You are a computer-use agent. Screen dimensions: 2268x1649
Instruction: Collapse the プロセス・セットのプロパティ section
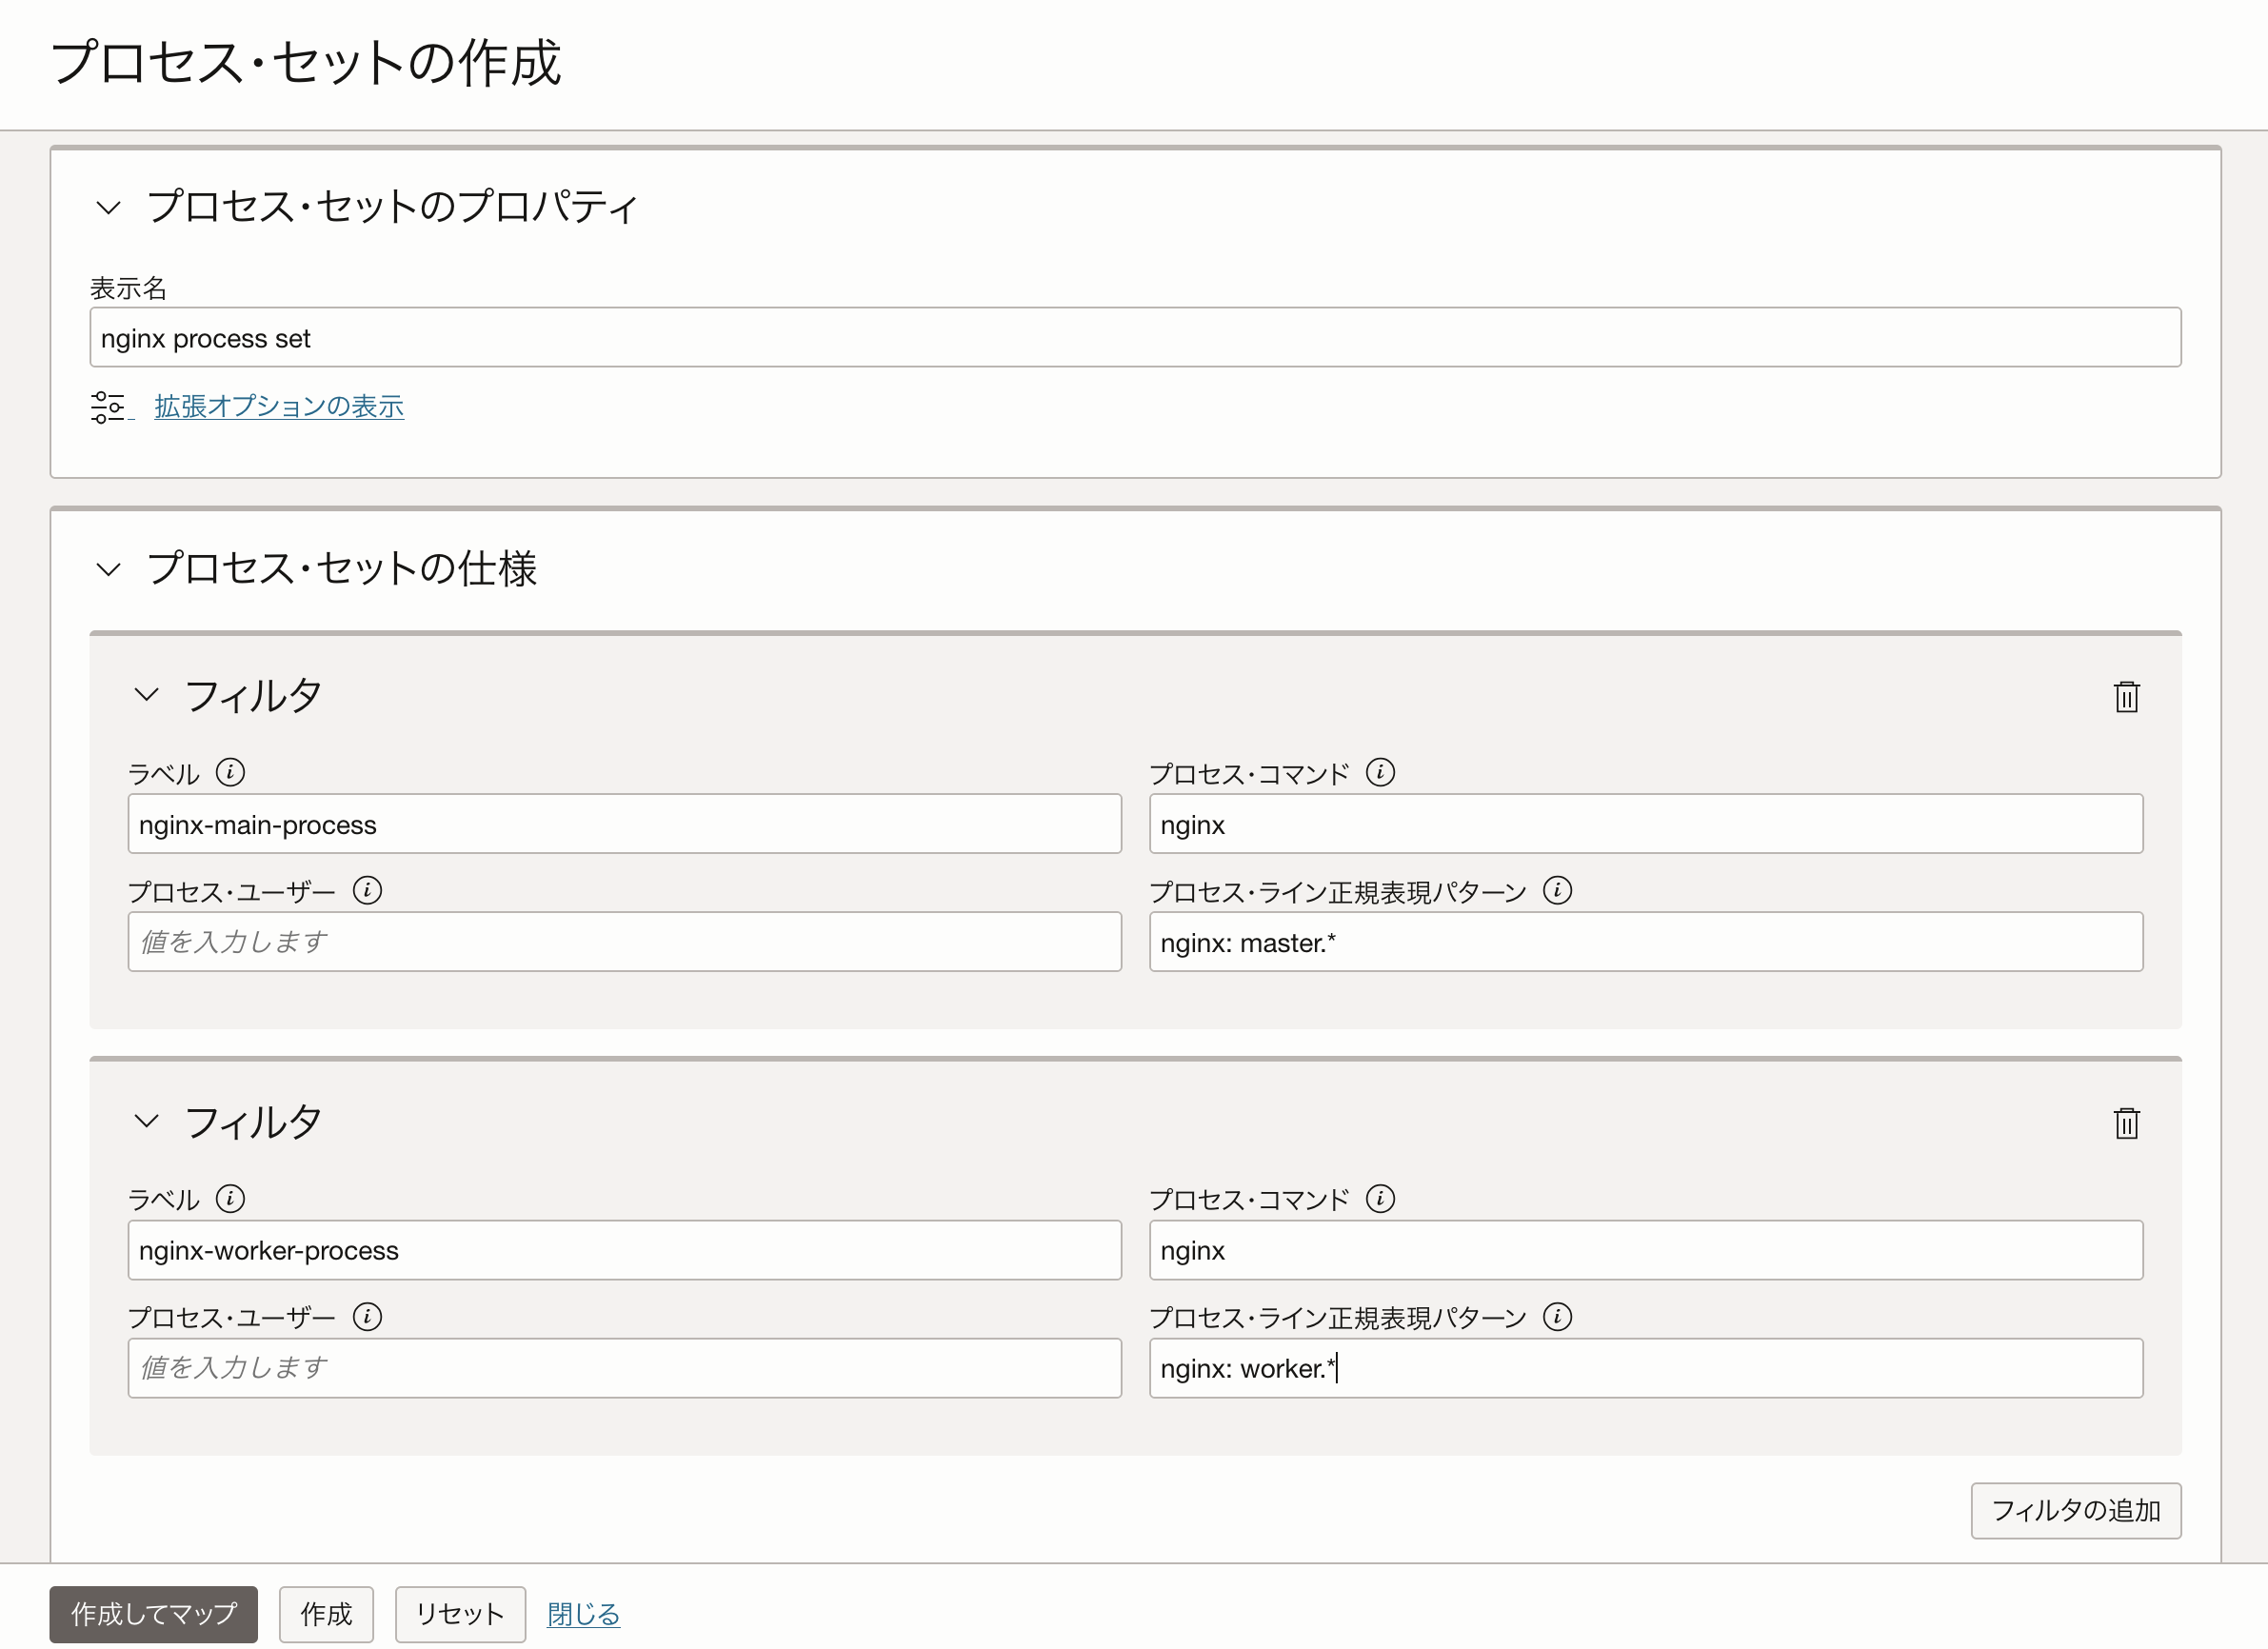click(108, 207)
